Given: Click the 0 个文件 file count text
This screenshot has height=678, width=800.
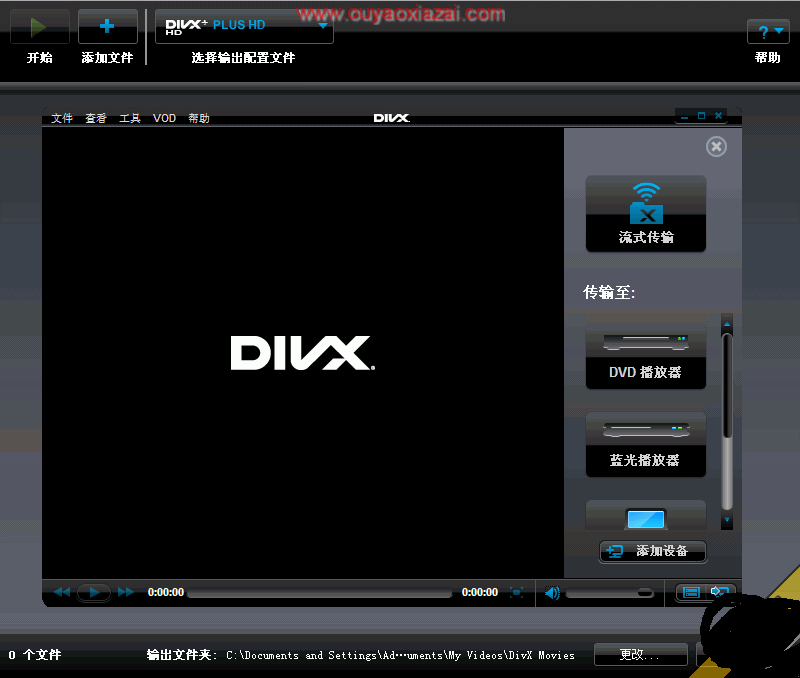Looking at the screenshot, I should pyautogui.click(x=35, y=655).
